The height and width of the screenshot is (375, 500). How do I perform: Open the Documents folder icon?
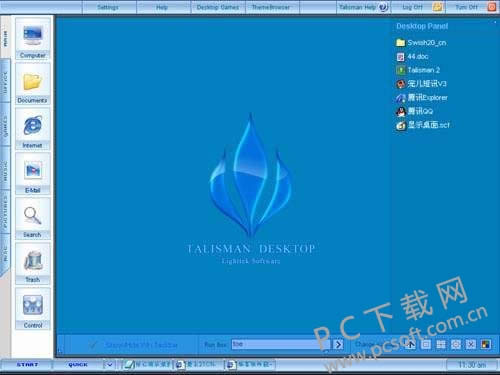pyautogui.click(x=33, y=84)
